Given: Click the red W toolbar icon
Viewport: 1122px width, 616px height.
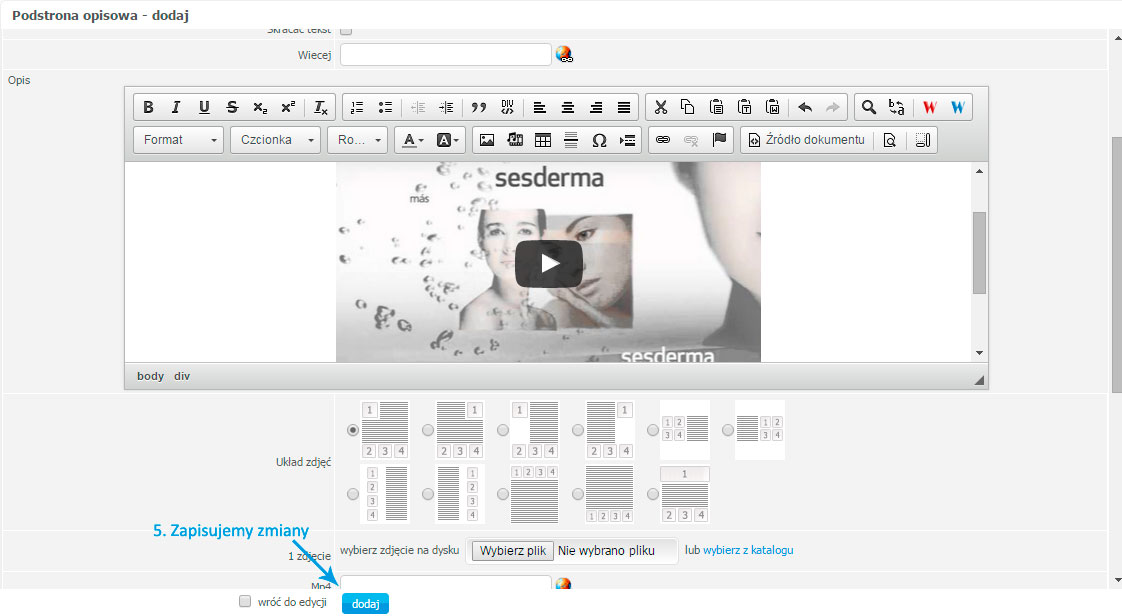Looking at the screenshot, I should (930, 107).
